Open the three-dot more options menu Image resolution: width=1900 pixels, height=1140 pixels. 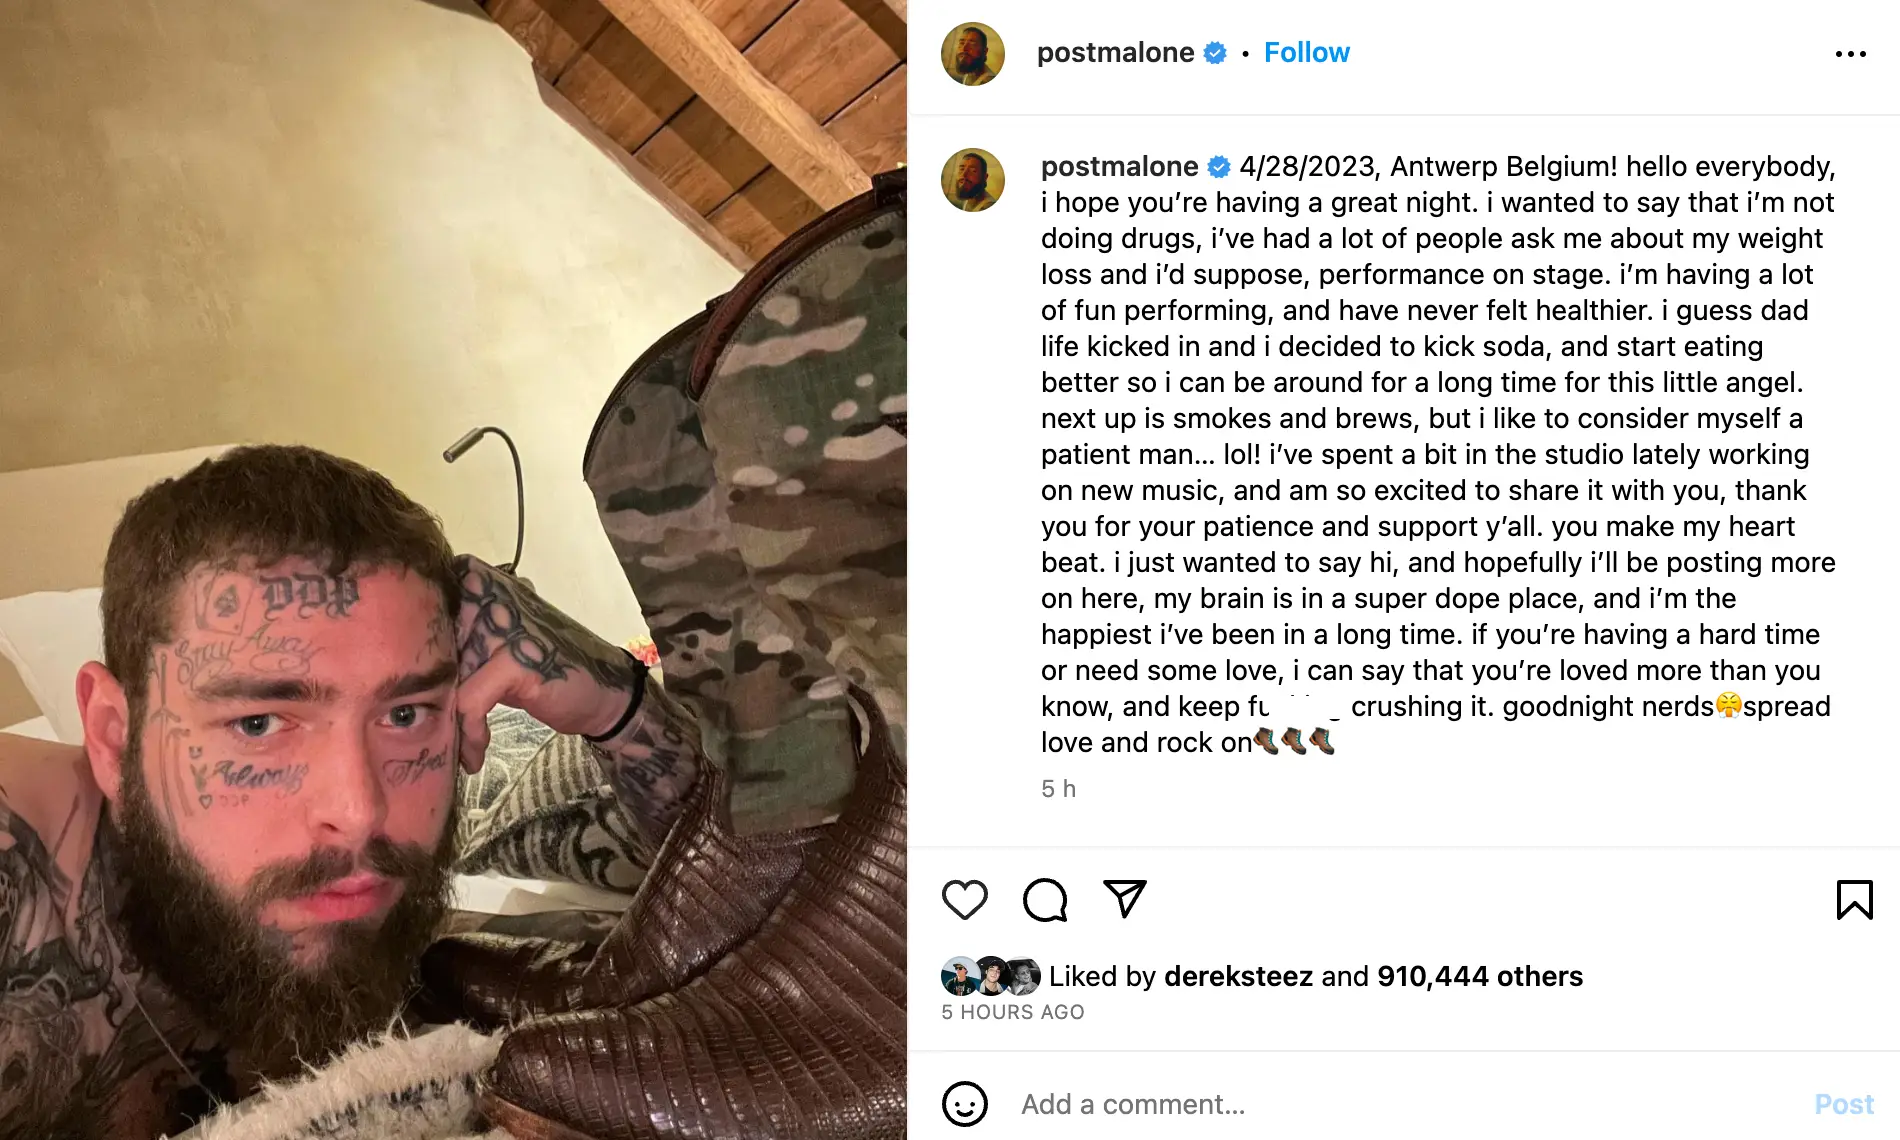tap(1850, 54)
